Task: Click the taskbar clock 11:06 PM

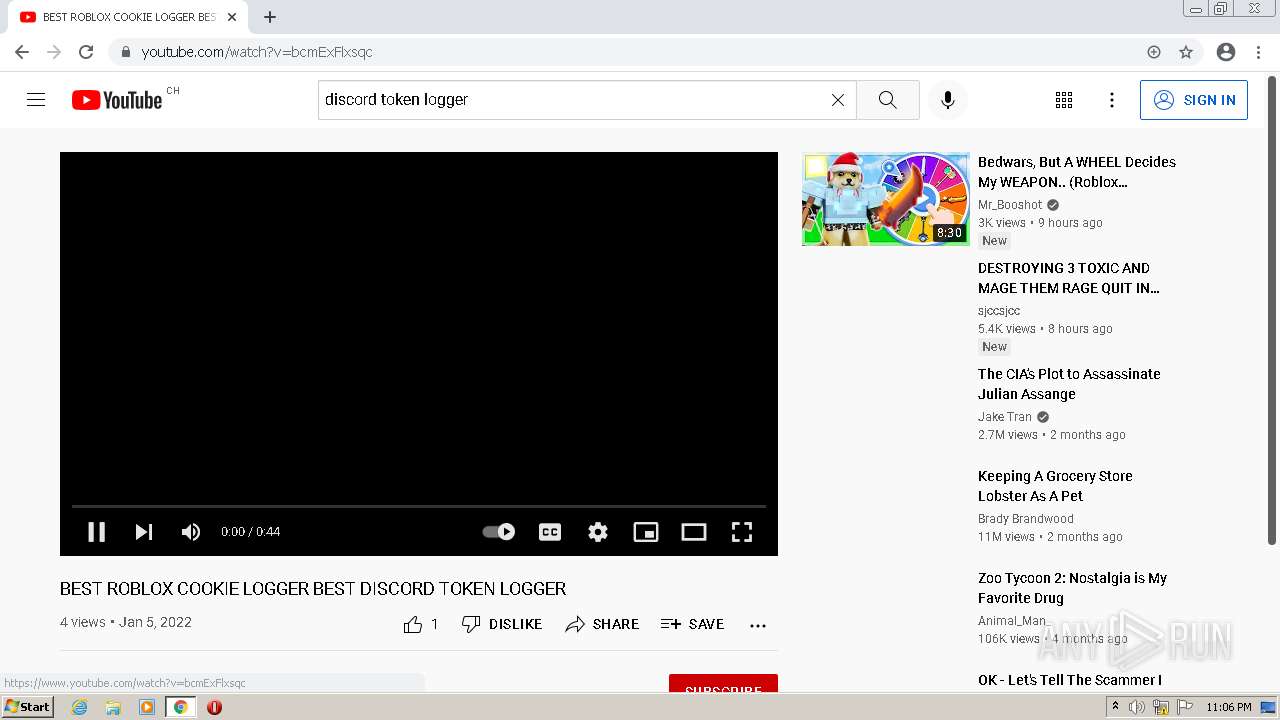Action: pyautogui.click(x=1228, y=707)
